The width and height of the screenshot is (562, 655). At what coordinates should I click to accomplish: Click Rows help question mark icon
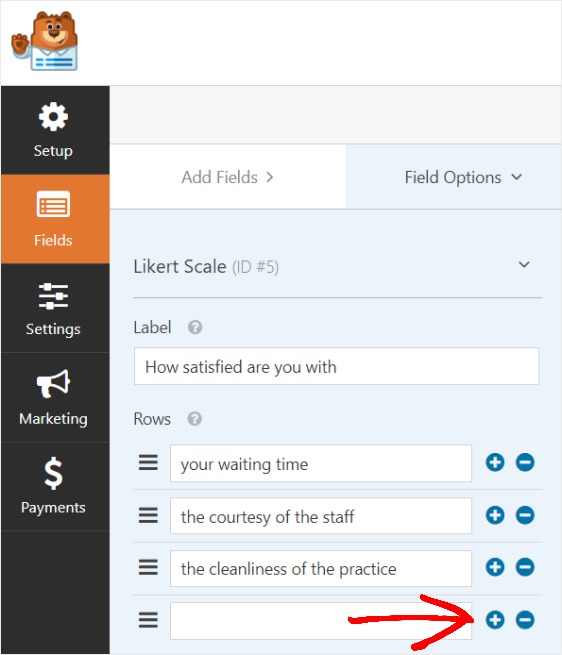[x=195, y=419]
